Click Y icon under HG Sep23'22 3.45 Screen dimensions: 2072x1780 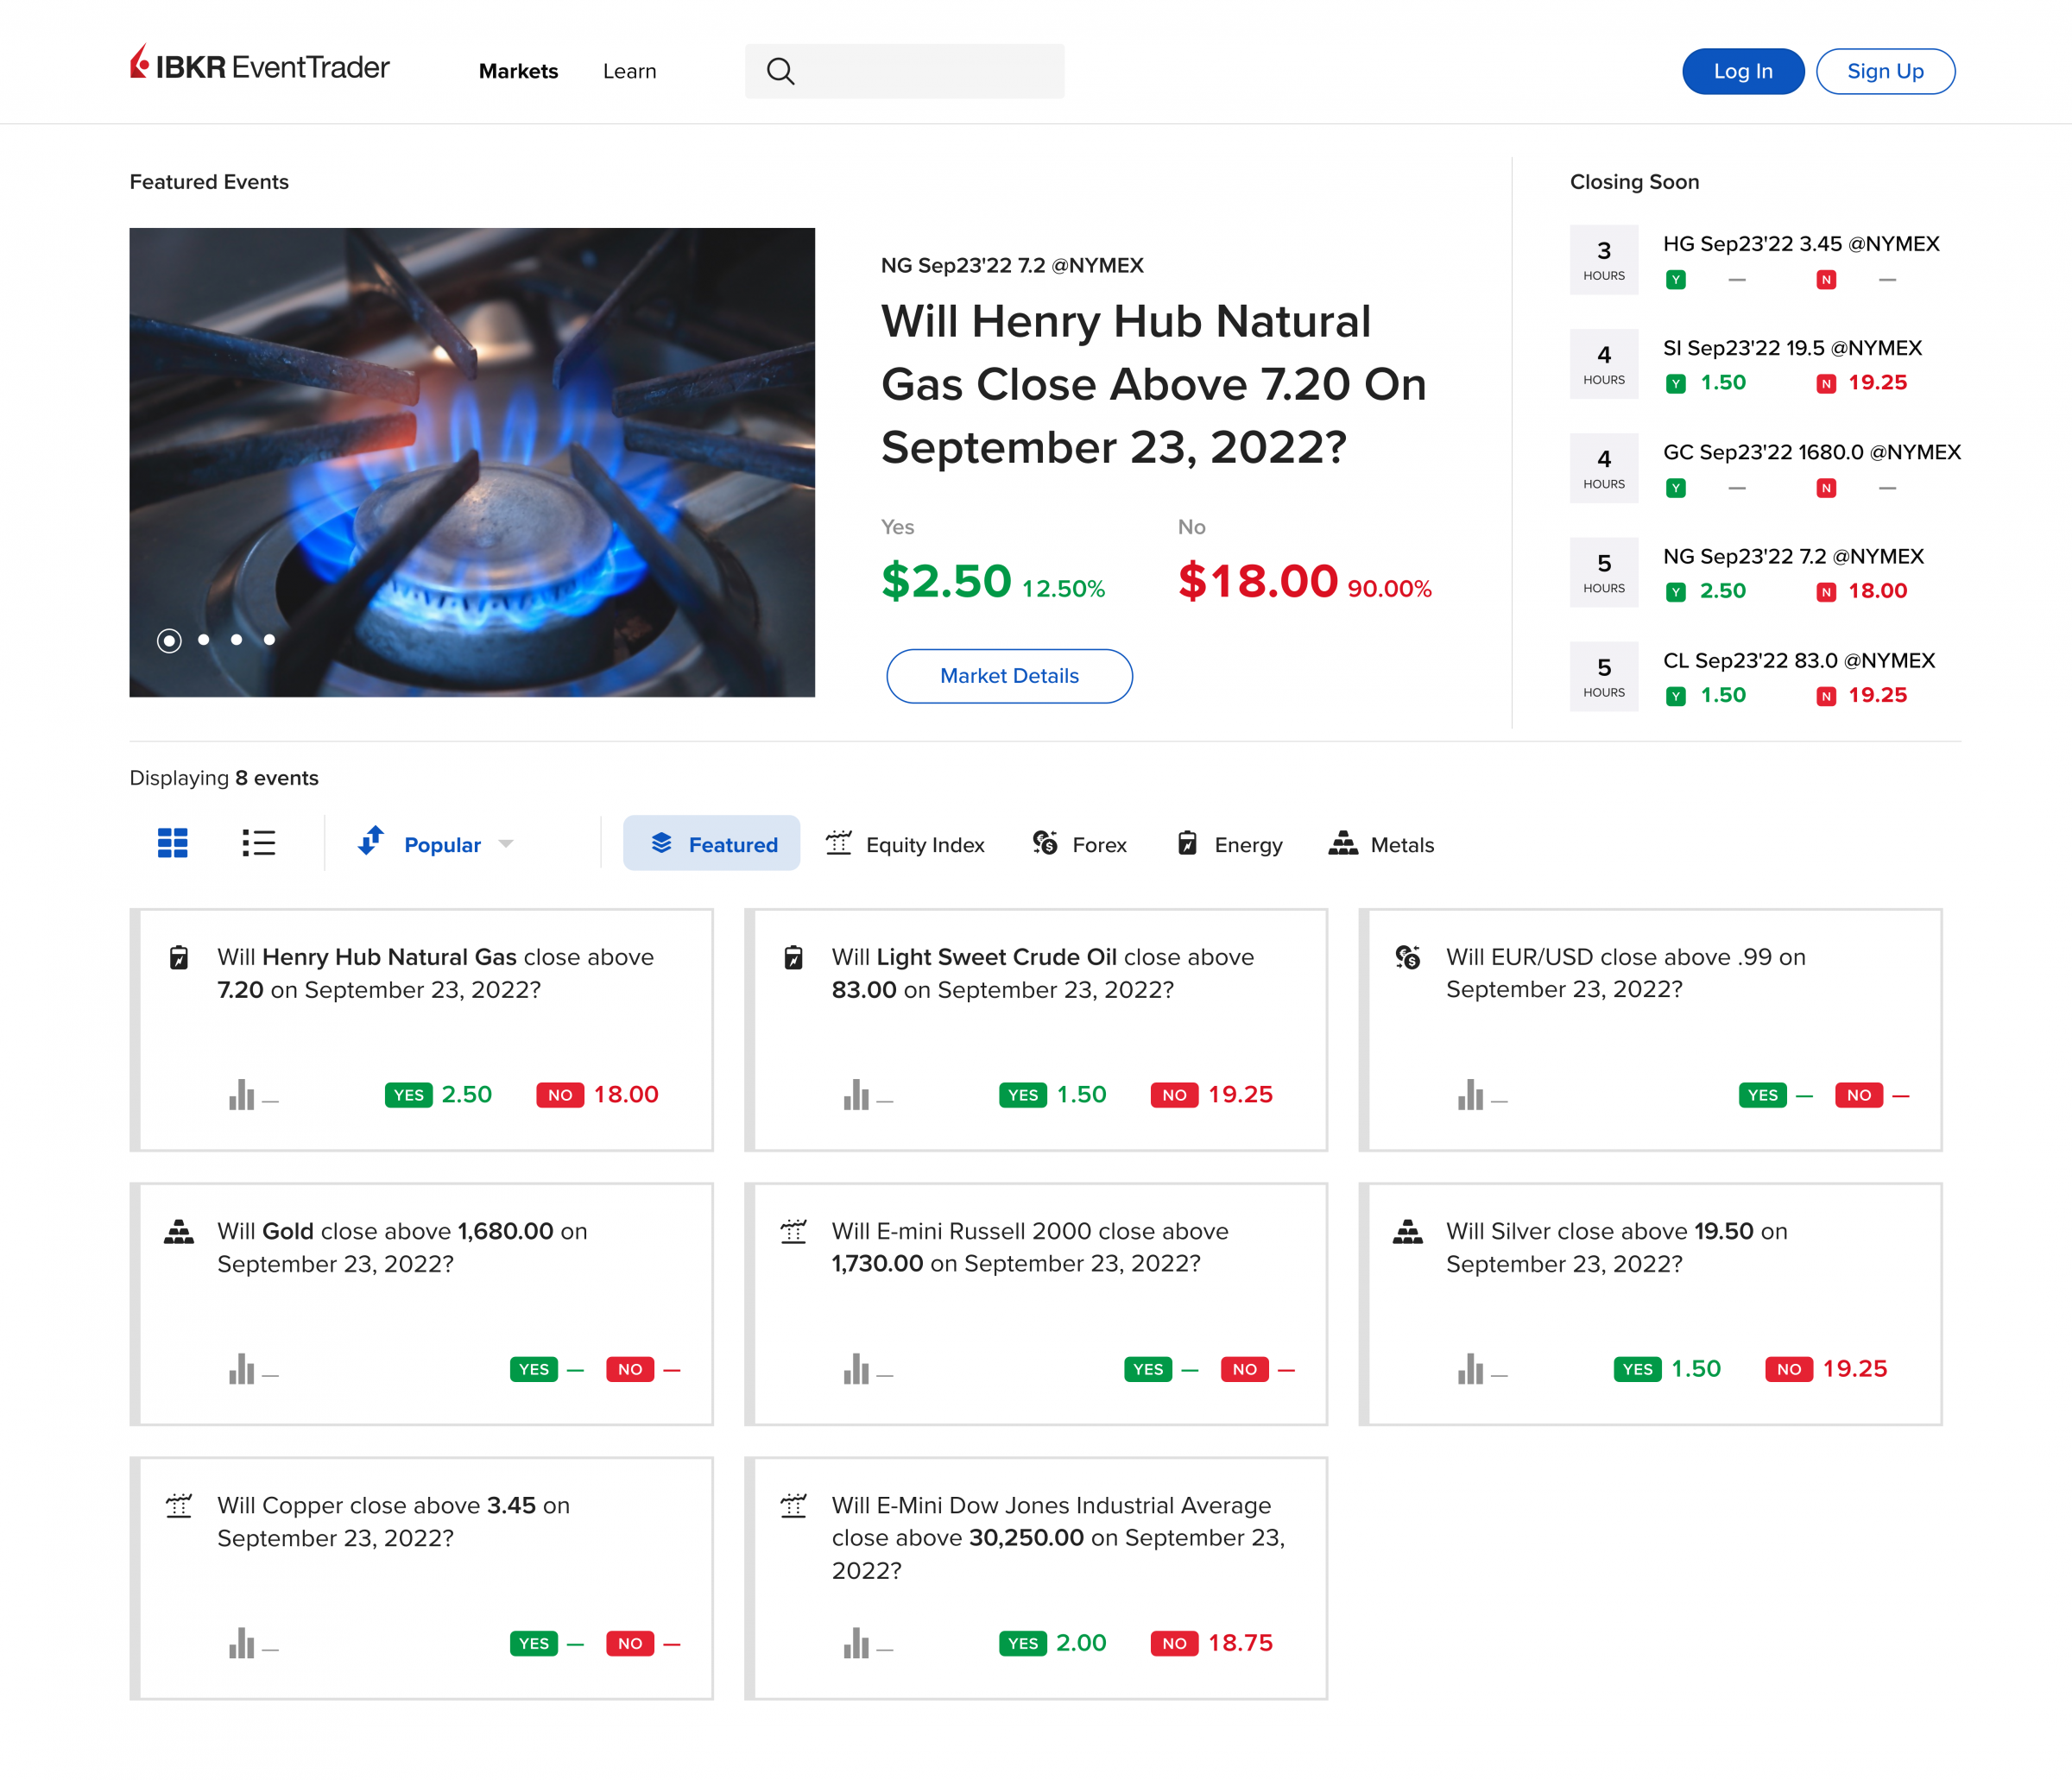coord(1676,280)
